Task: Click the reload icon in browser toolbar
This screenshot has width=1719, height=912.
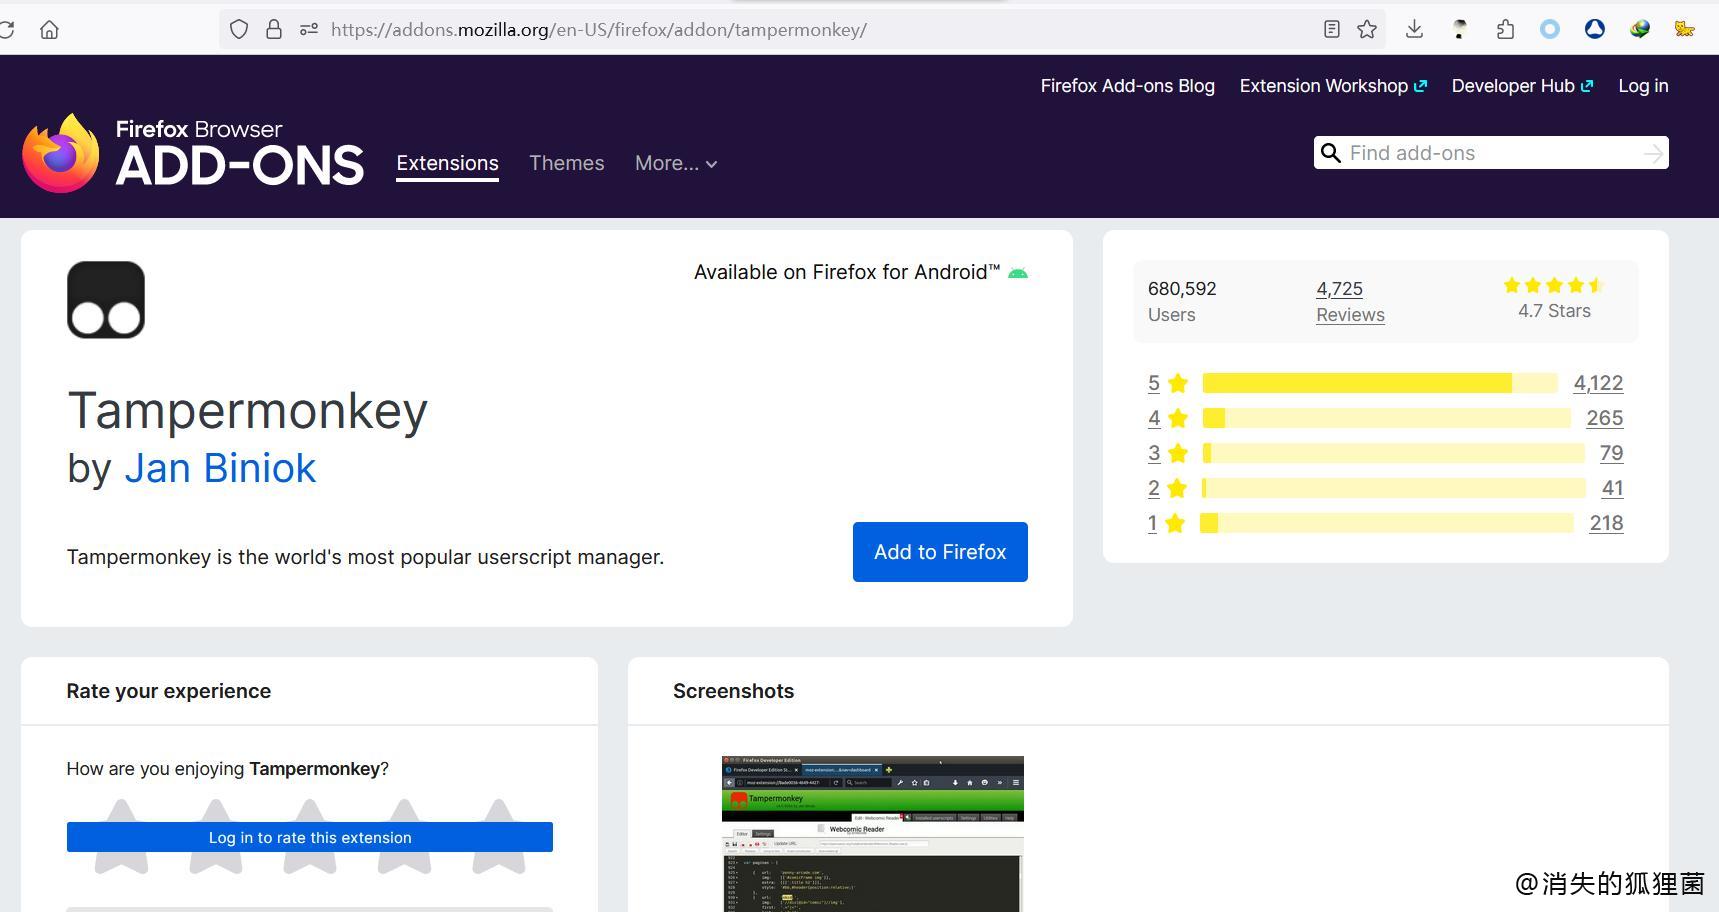Action: [6, 30]
